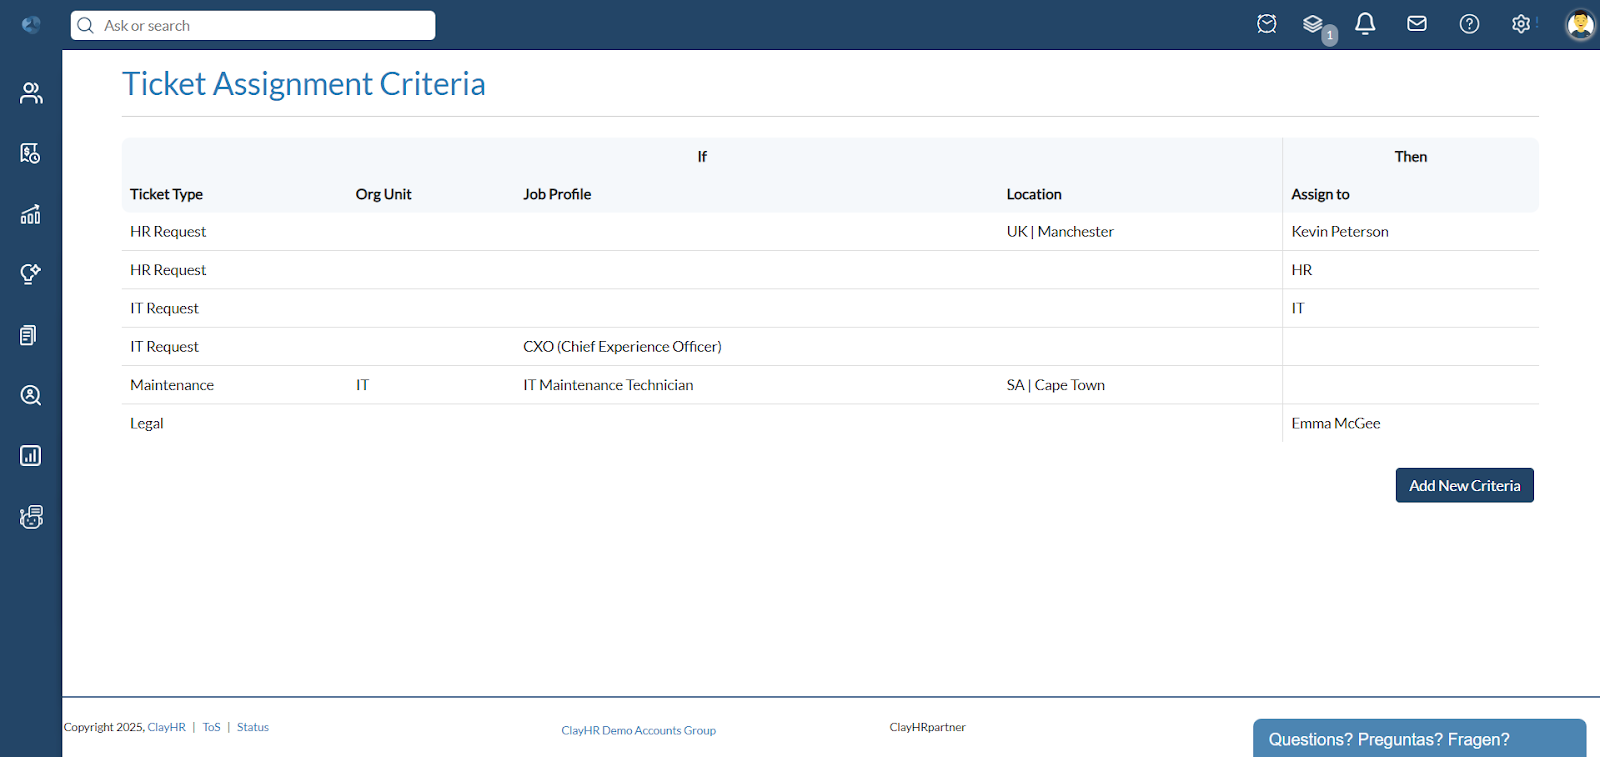Image resolution: width=1600 pixels, height=757 pixels.
Task: Select IT Request row assigned to IT
Action: pyautogui.click(x=830, y=308)
